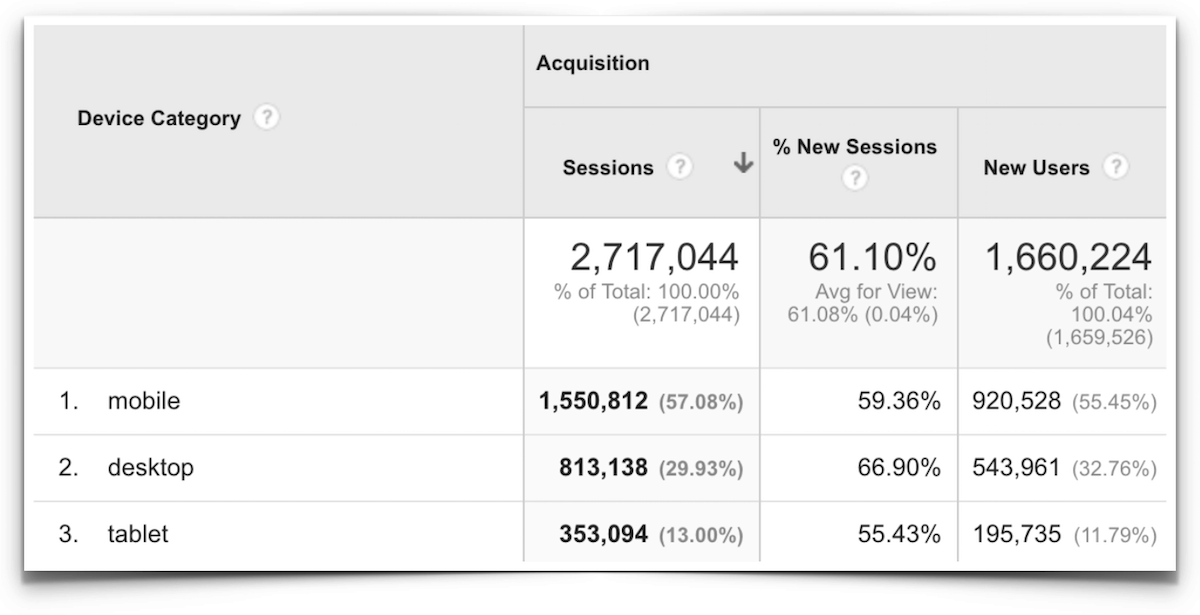Sort table by New Users header
The width and height of the screenshot is (1200, 615).
1036,168
